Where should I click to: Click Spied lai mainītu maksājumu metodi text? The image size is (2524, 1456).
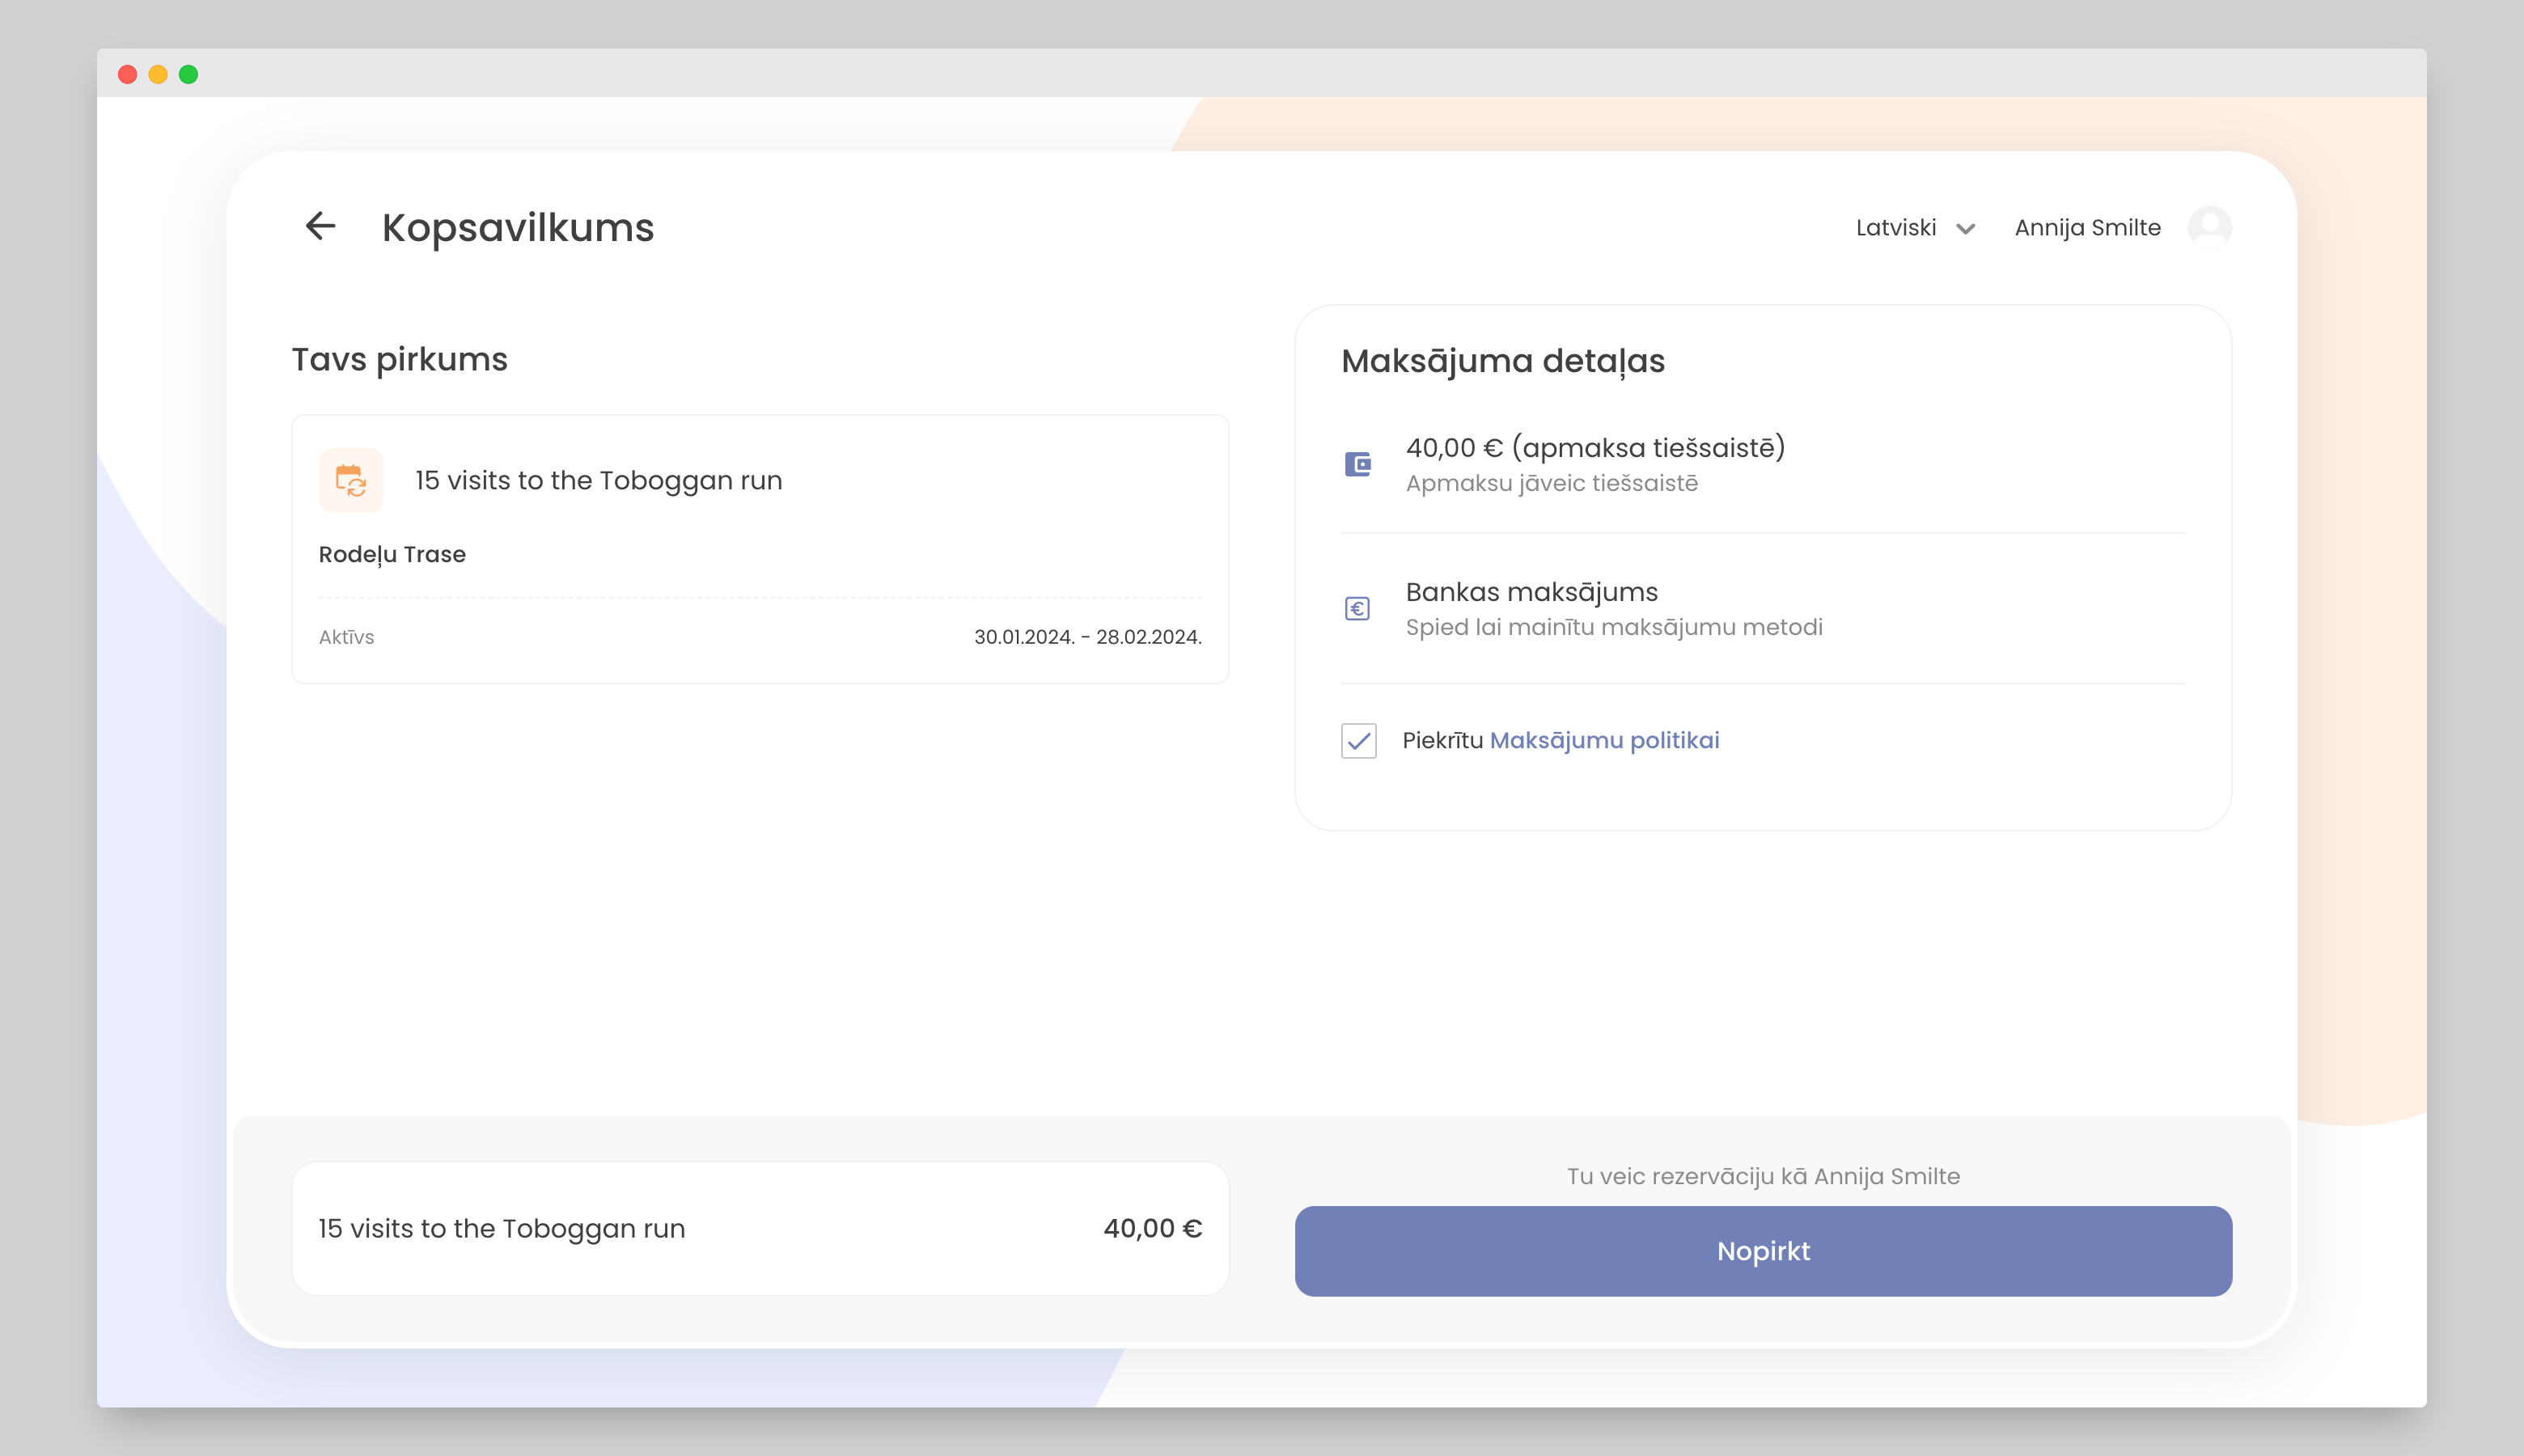click(x=1613, y=628)
